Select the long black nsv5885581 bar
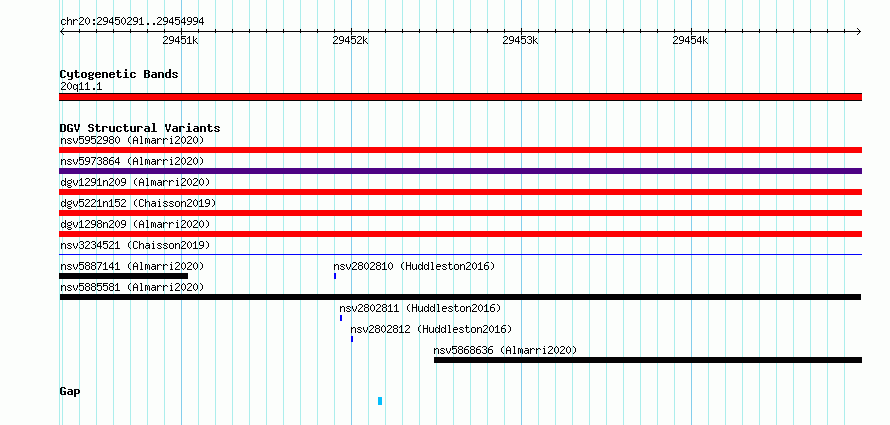This screenshot has height=425, width=890. tap(460, 297)
